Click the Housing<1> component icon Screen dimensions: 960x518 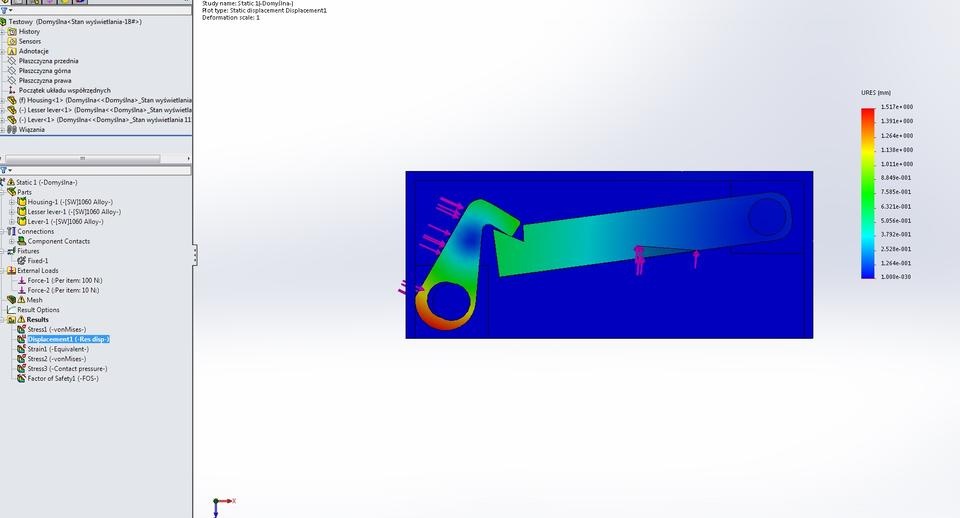12,100
